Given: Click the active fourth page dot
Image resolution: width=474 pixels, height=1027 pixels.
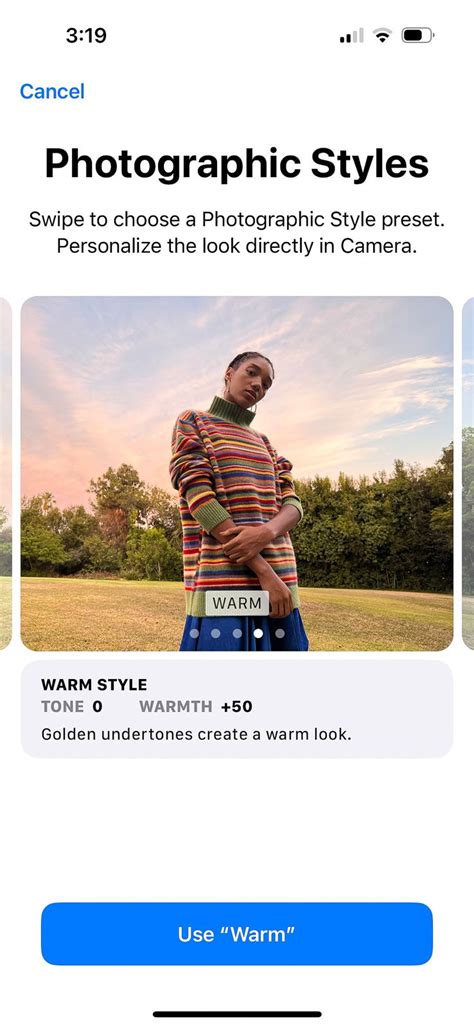Looking at the screenshot, I should (259, 633).
